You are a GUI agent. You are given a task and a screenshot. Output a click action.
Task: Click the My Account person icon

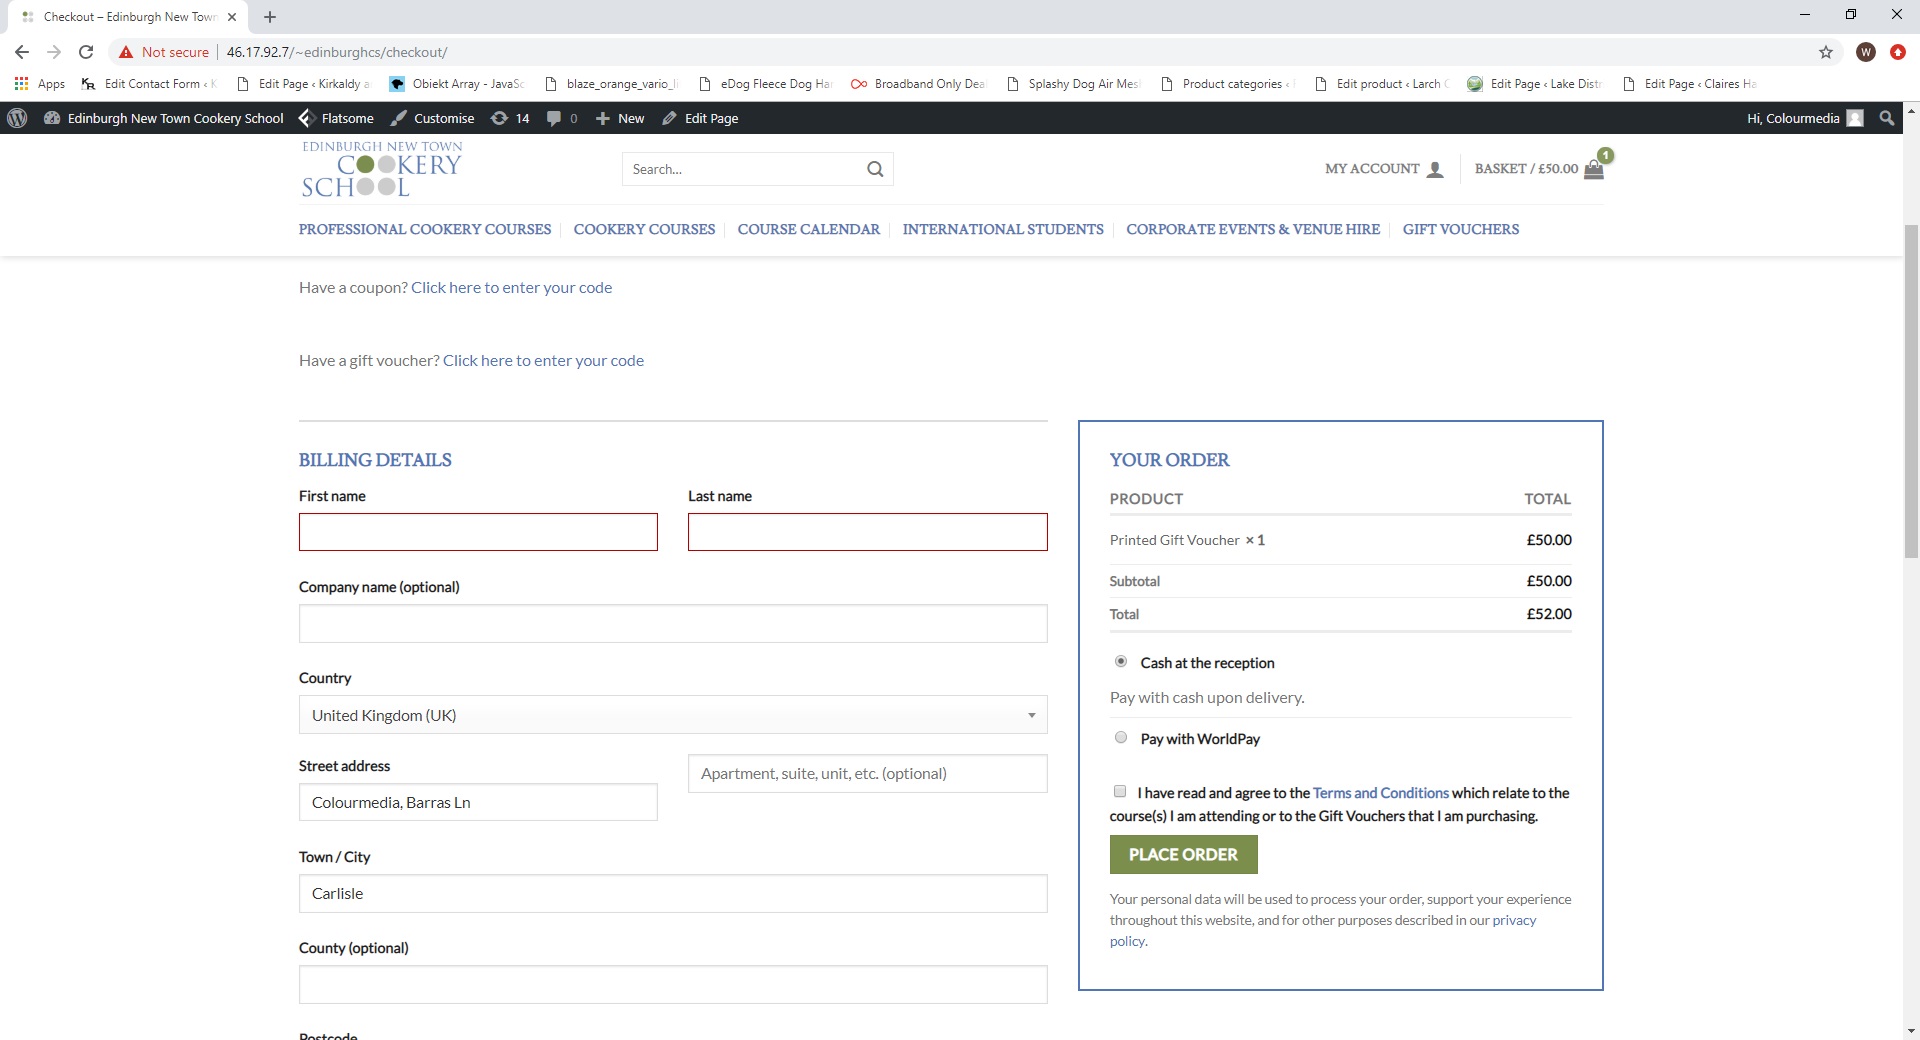pyautogui.click(x=1435, y=169)
